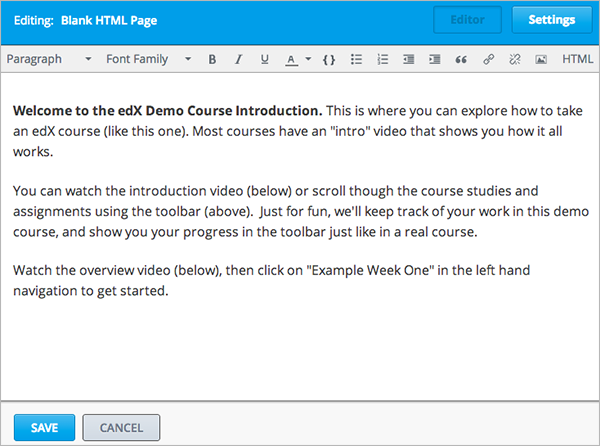Open the Paragraph format dropdown
This screenshot has height=446, width=600.
(49, 59)
